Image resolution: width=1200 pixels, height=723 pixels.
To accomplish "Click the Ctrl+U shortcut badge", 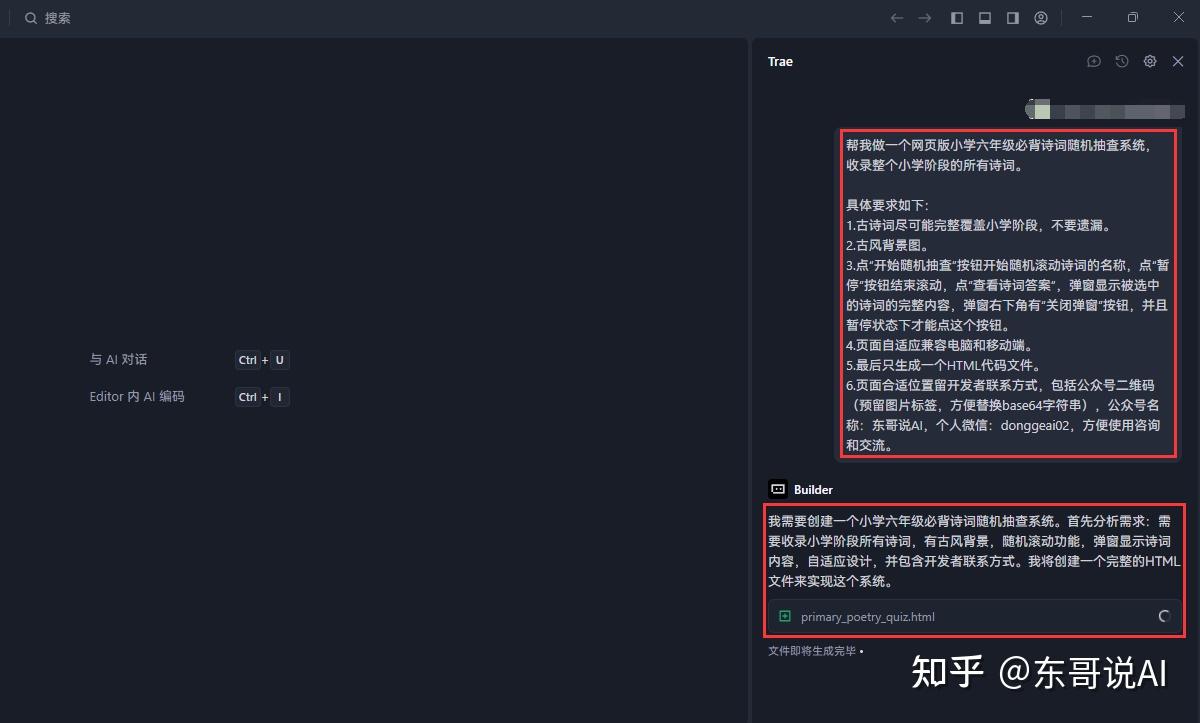I will click(264, 360).
